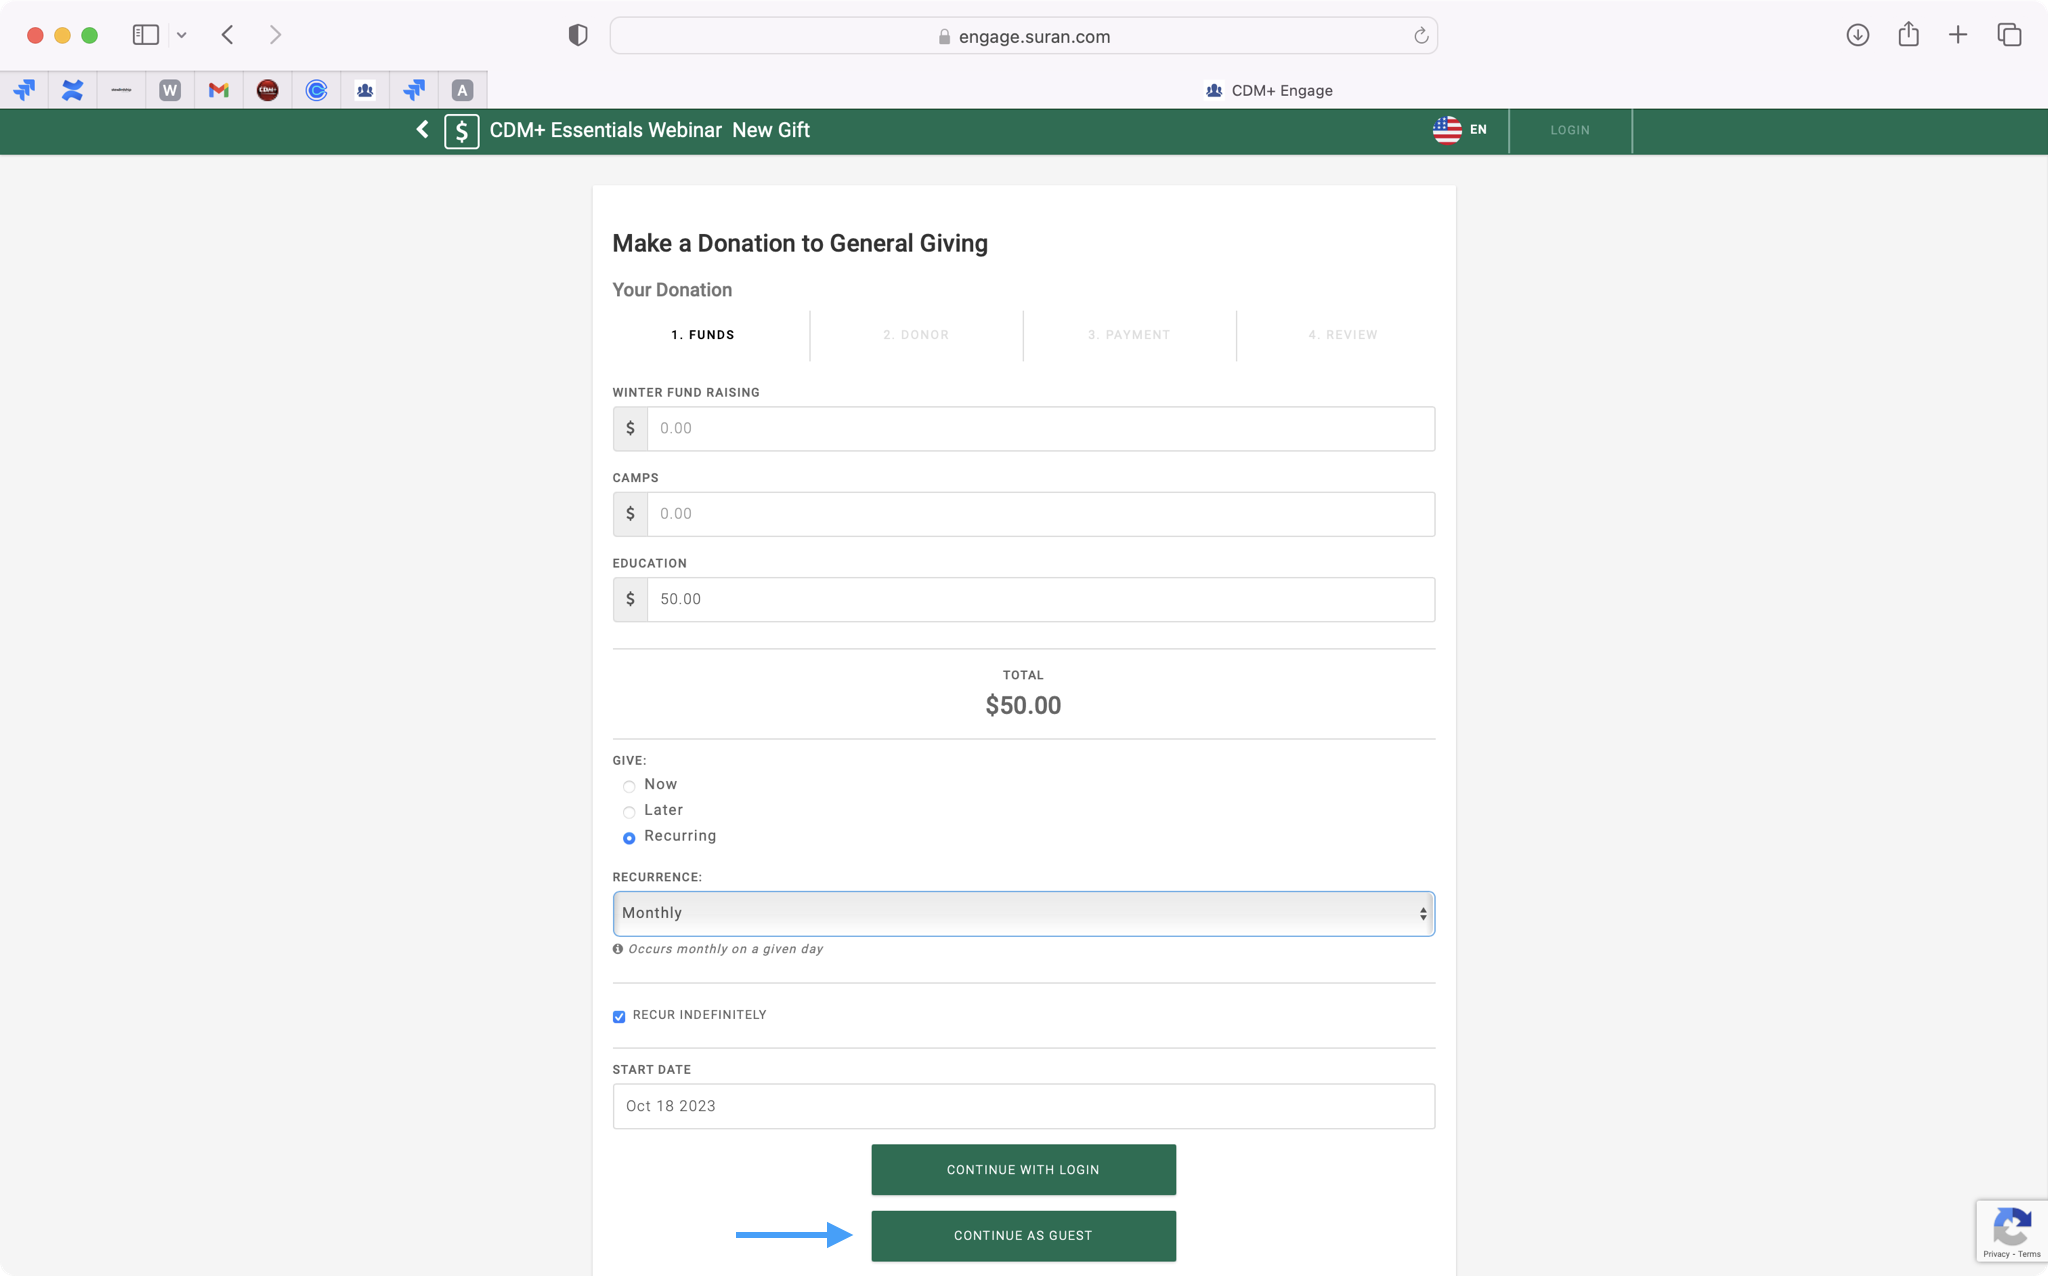This screenshot has height=1276, width=2048.
Task: Open the Gmail favorite in the bookmarks bar
Action: click(218, 90)
